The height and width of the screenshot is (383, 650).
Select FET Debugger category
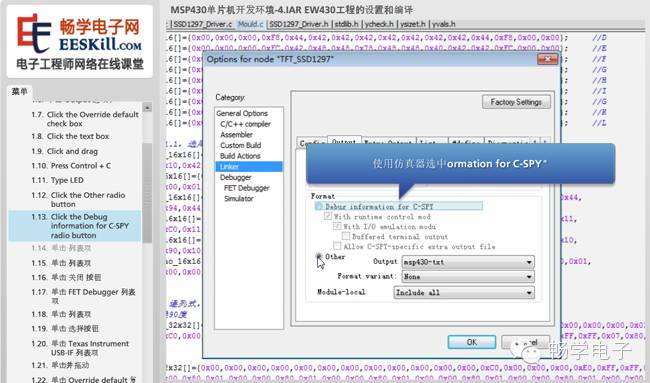pyautogui.click(x=247, y=188)
